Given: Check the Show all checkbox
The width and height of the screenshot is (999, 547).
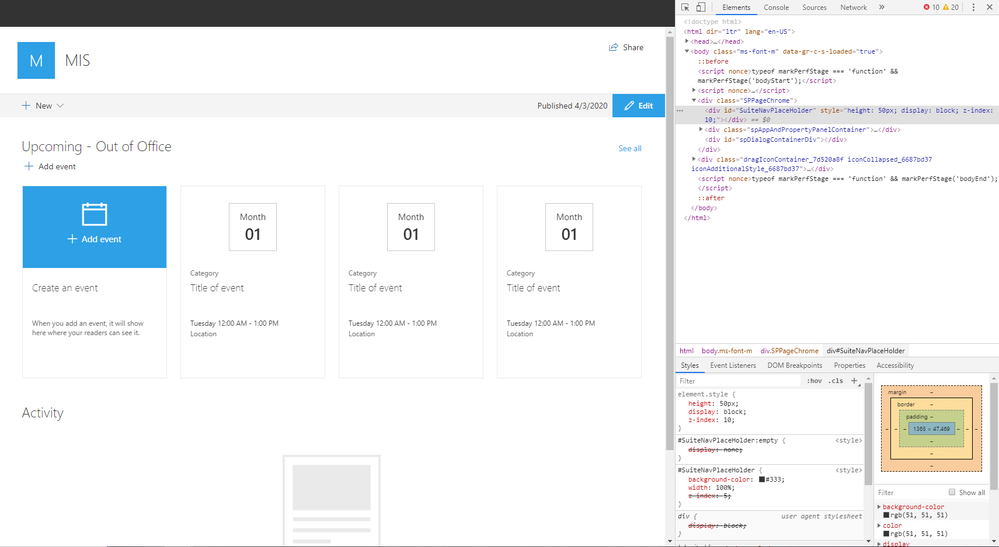Looking at the screenshot, I should [x=952, y=492].
